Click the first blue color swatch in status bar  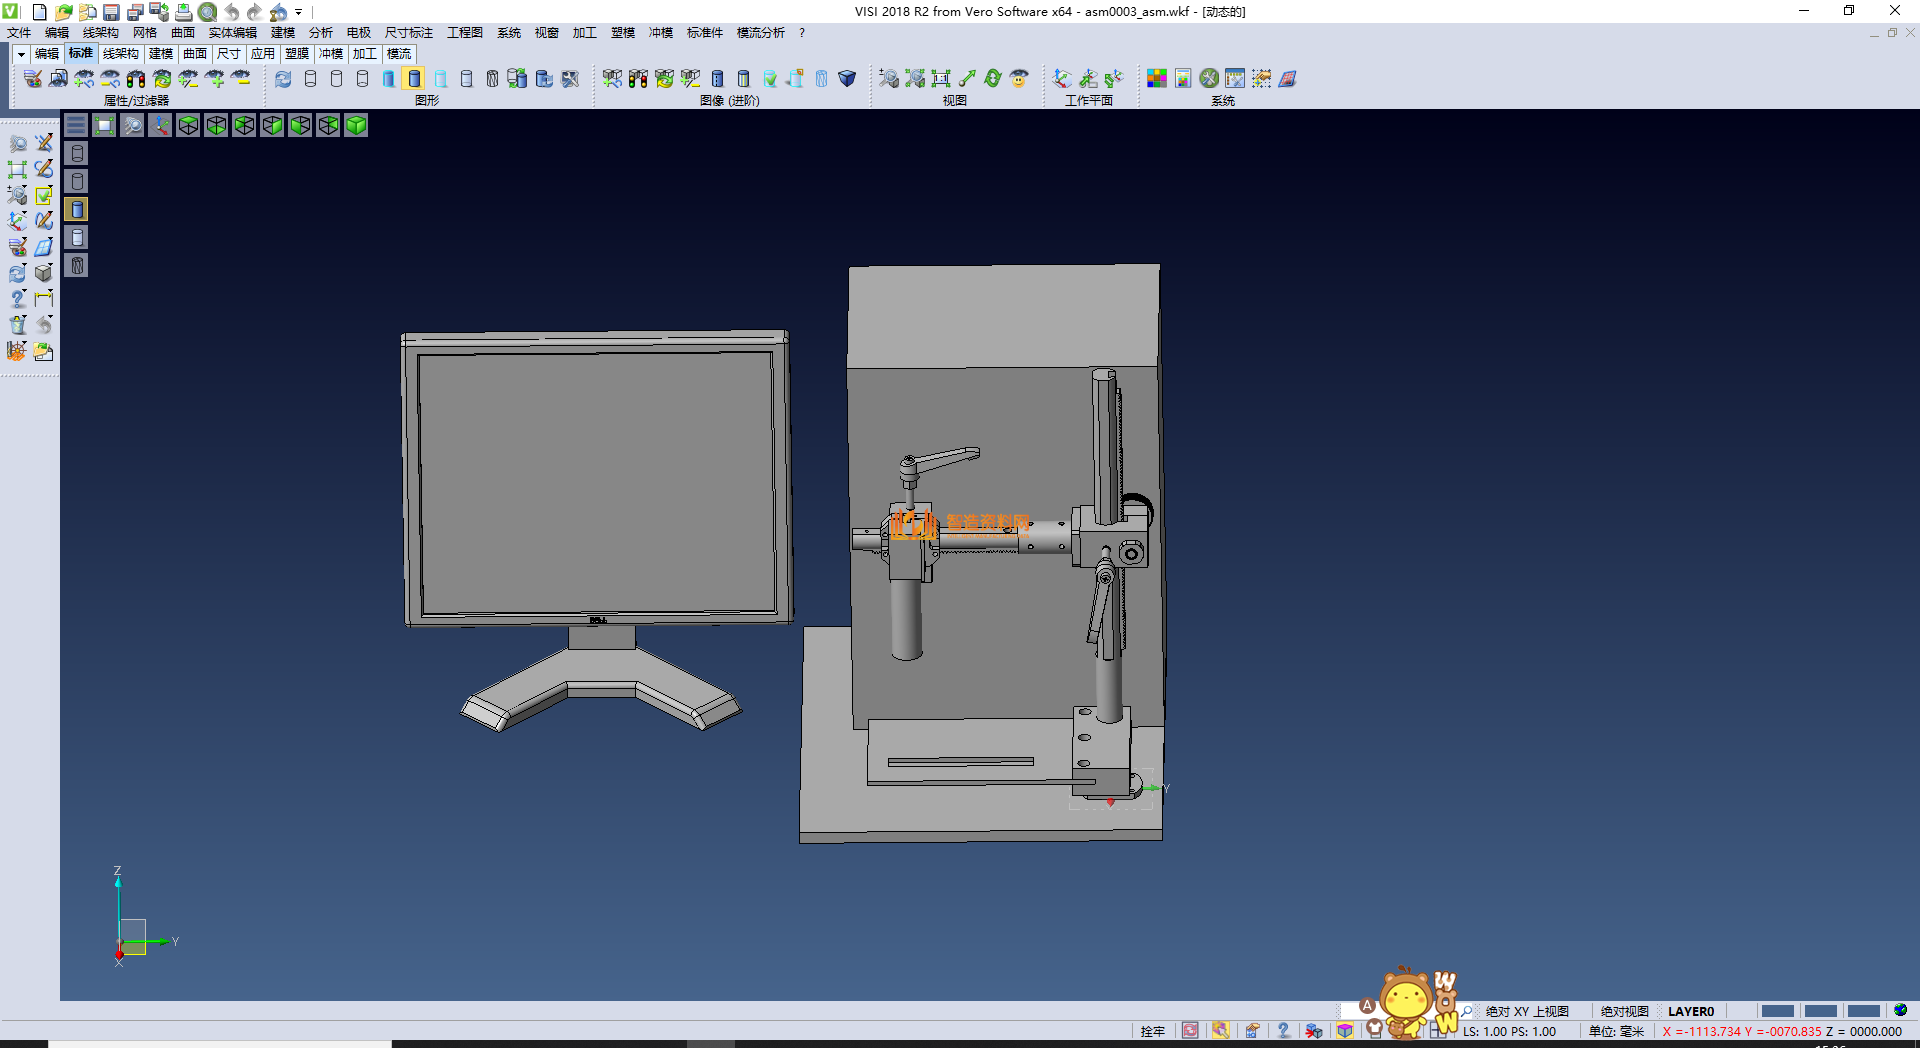1777,1011
